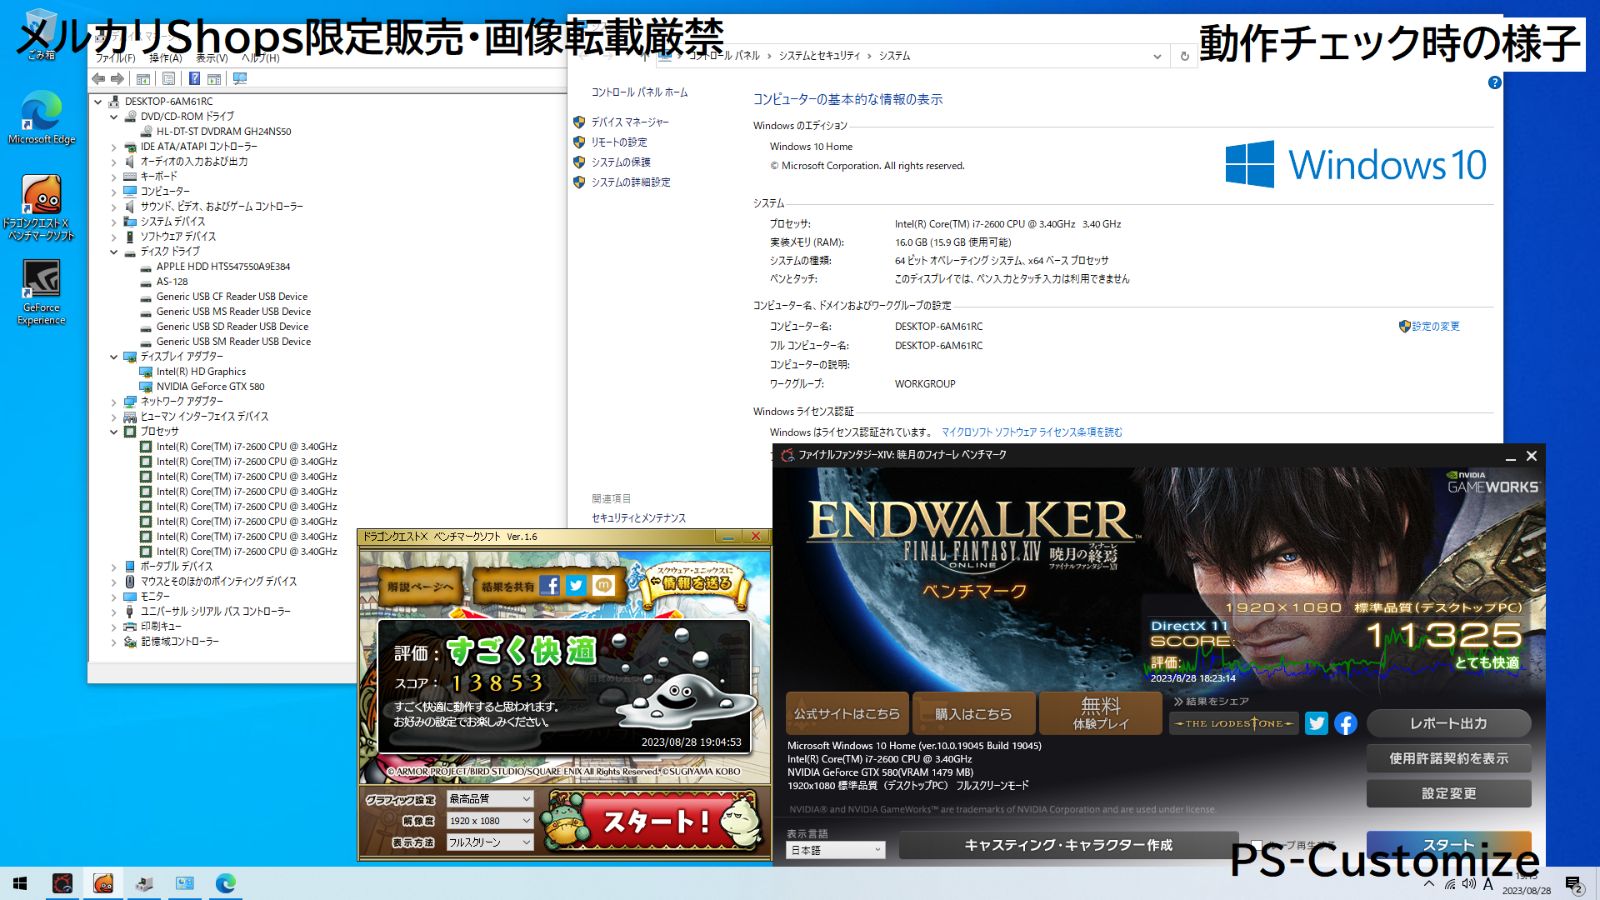The height and width of the screenshot is (900, 1600).
Task: Click the レポート出力 button in FFXIV benchmark
Action: [x=1448, y=723]
